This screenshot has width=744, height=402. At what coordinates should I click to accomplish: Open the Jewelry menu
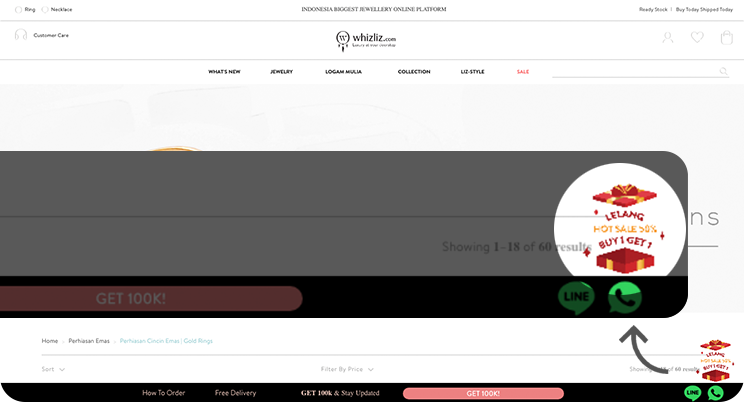coord(281,72)
